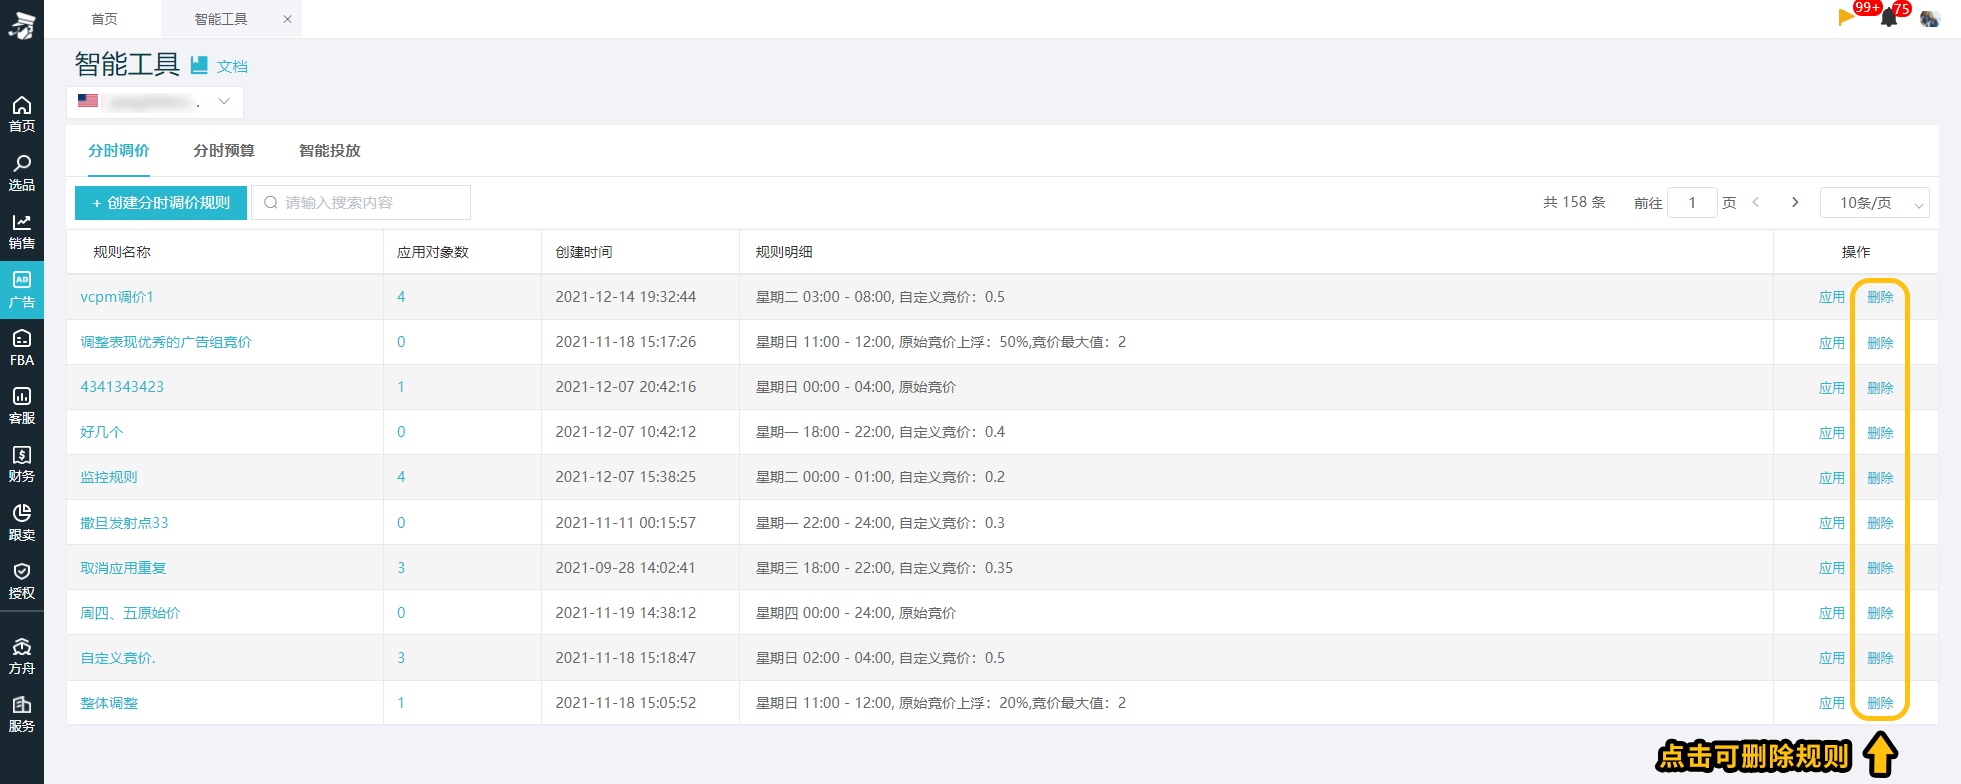Go to next page arrow

pyautogui.click(x=1795, y=202)
